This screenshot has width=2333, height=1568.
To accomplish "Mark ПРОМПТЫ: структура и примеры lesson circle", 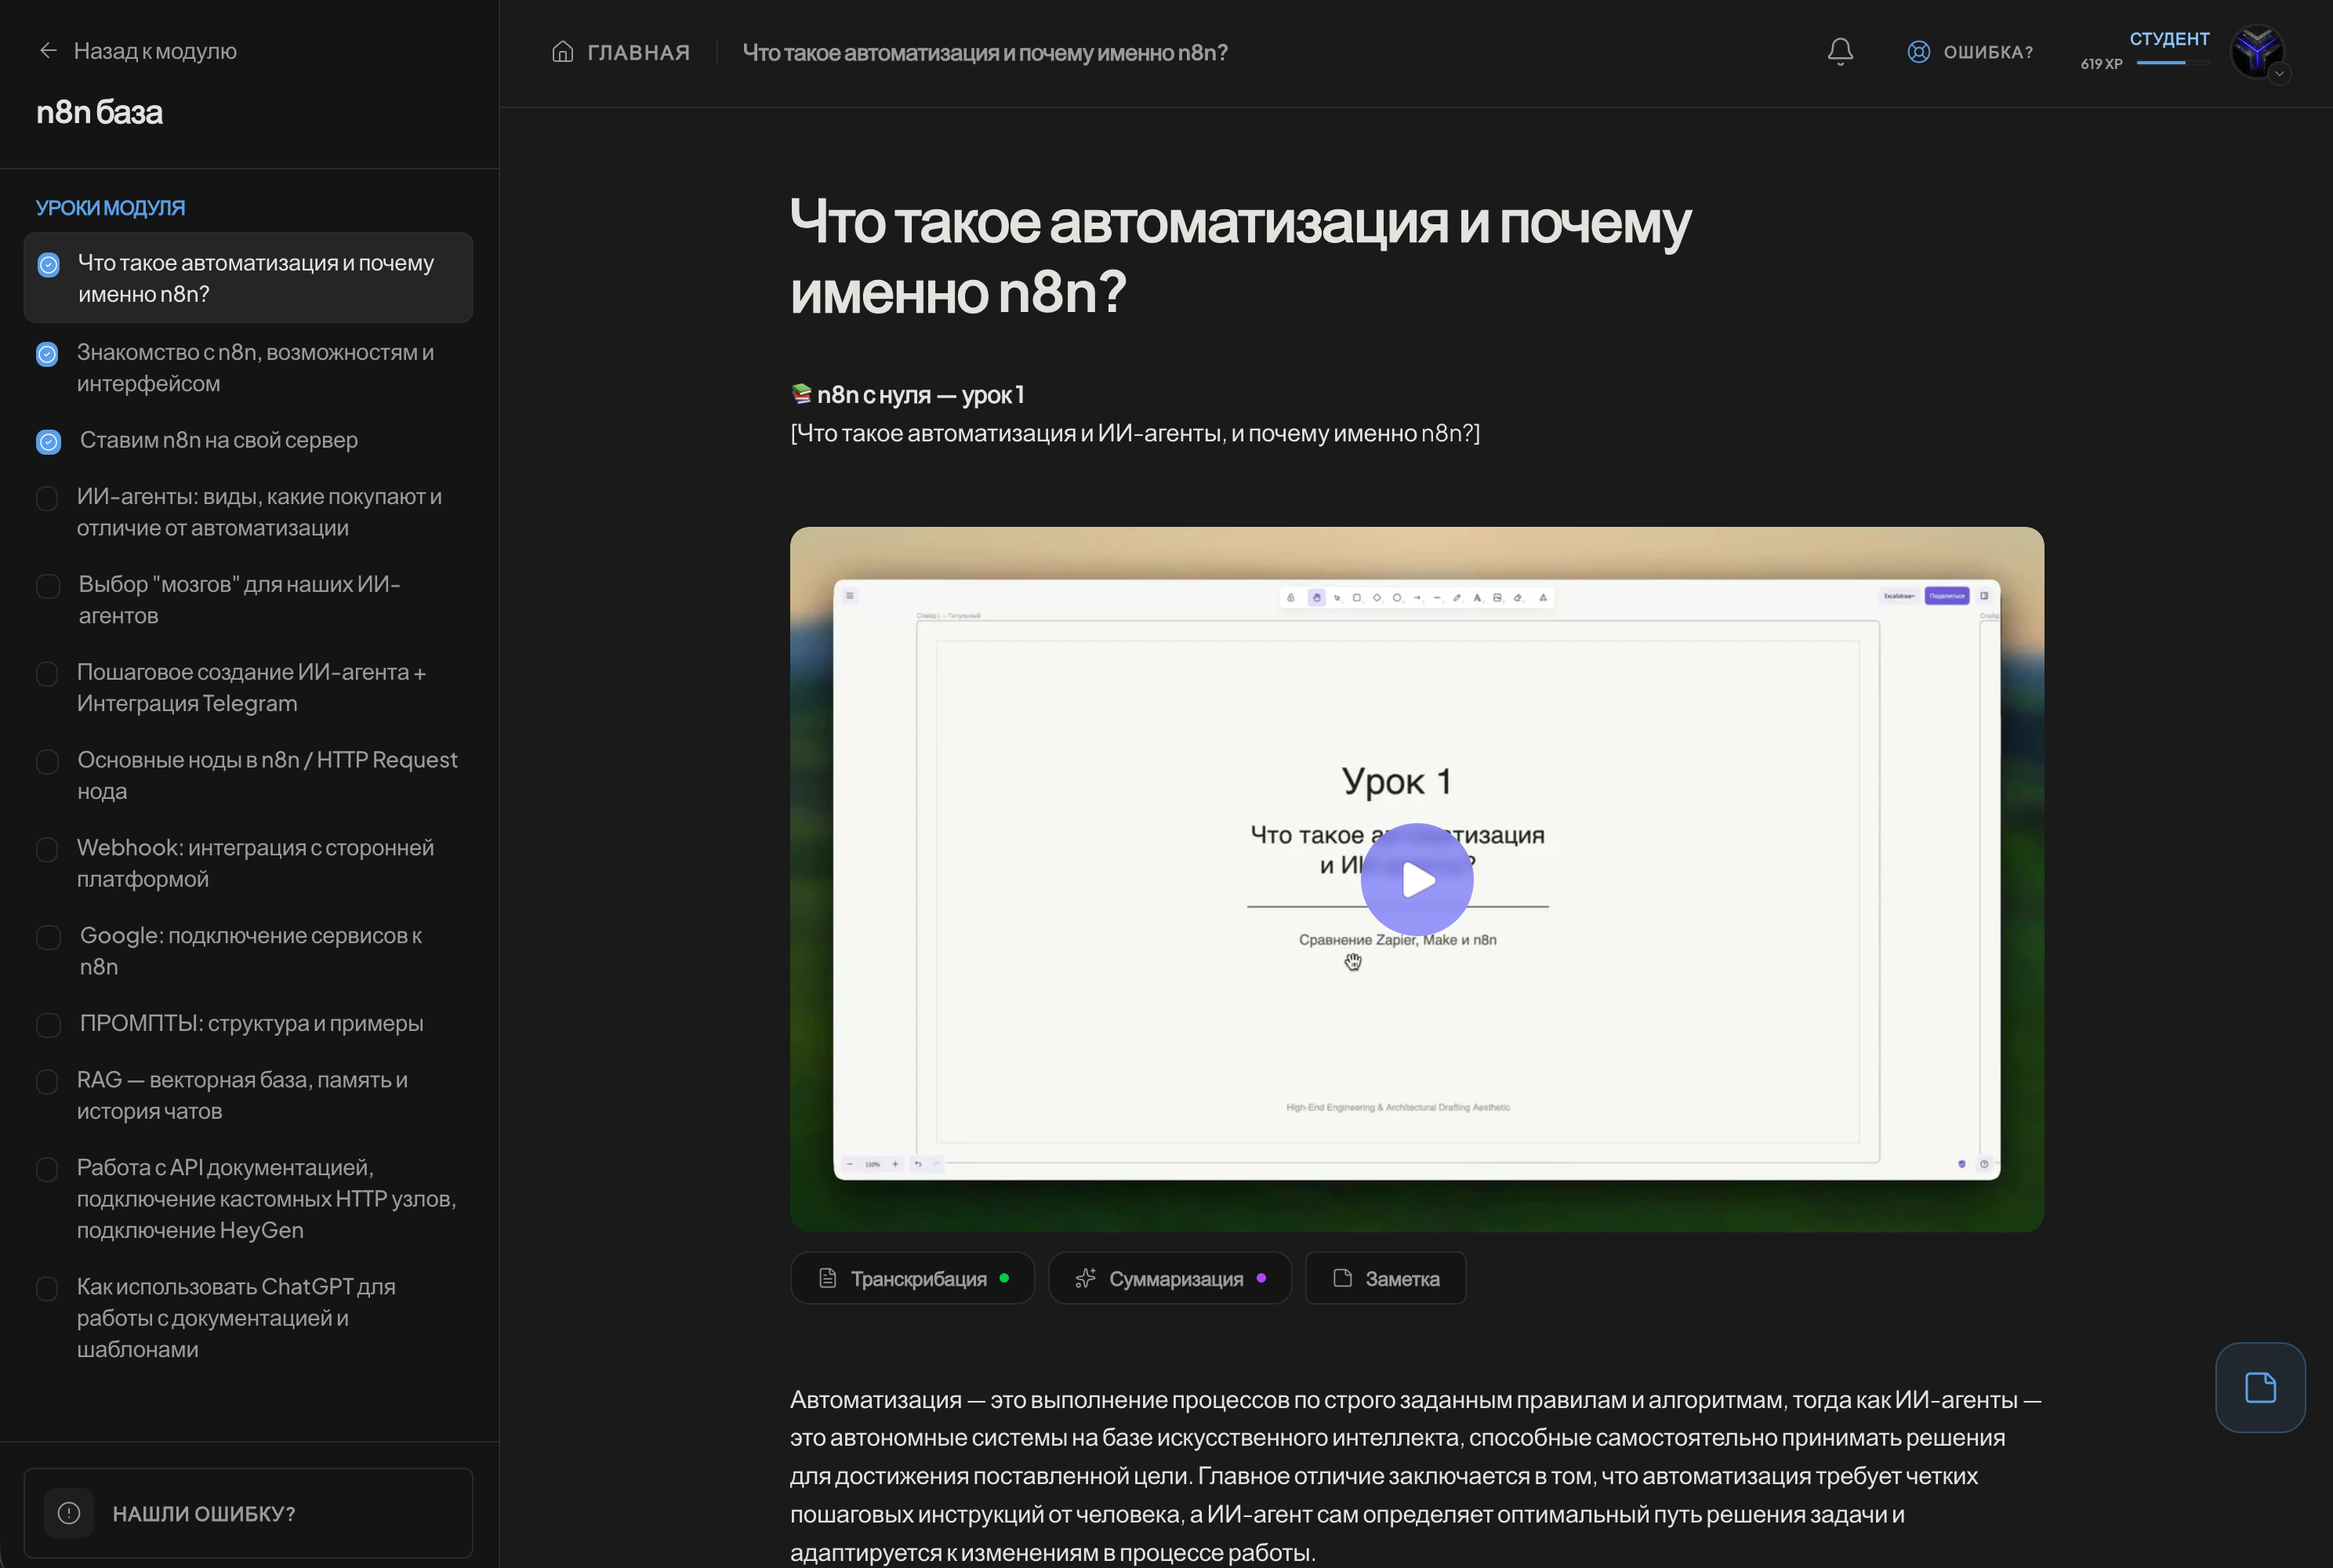I will pyautogui.click(x=48, y=1025).
